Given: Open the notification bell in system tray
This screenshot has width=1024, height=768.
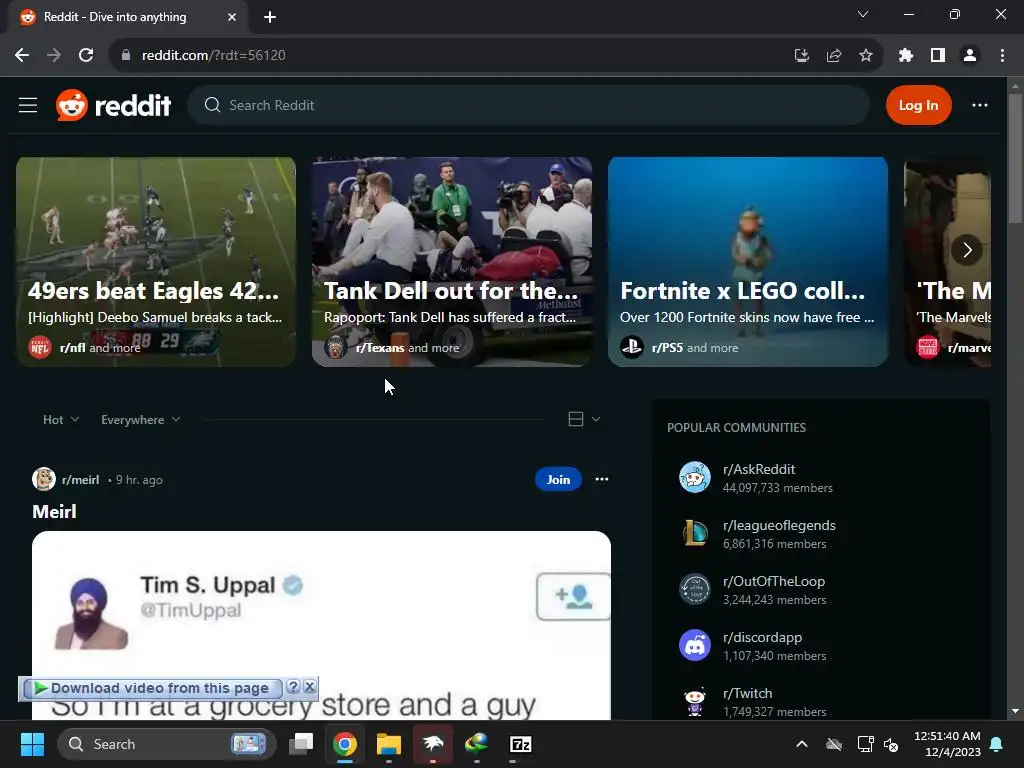Looking at the screenshot, I should [x=997, y=744].
